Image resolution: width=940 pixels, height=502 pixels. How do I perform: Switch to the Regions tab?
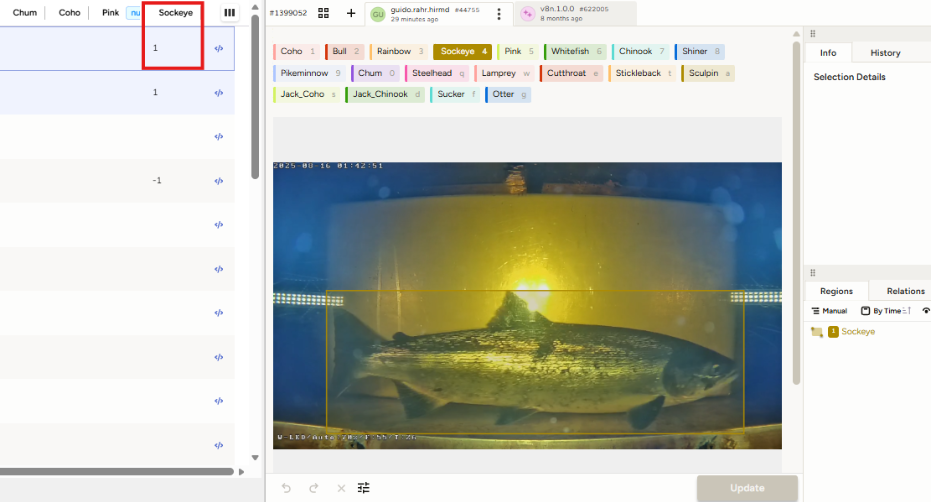tap(836, 291)
